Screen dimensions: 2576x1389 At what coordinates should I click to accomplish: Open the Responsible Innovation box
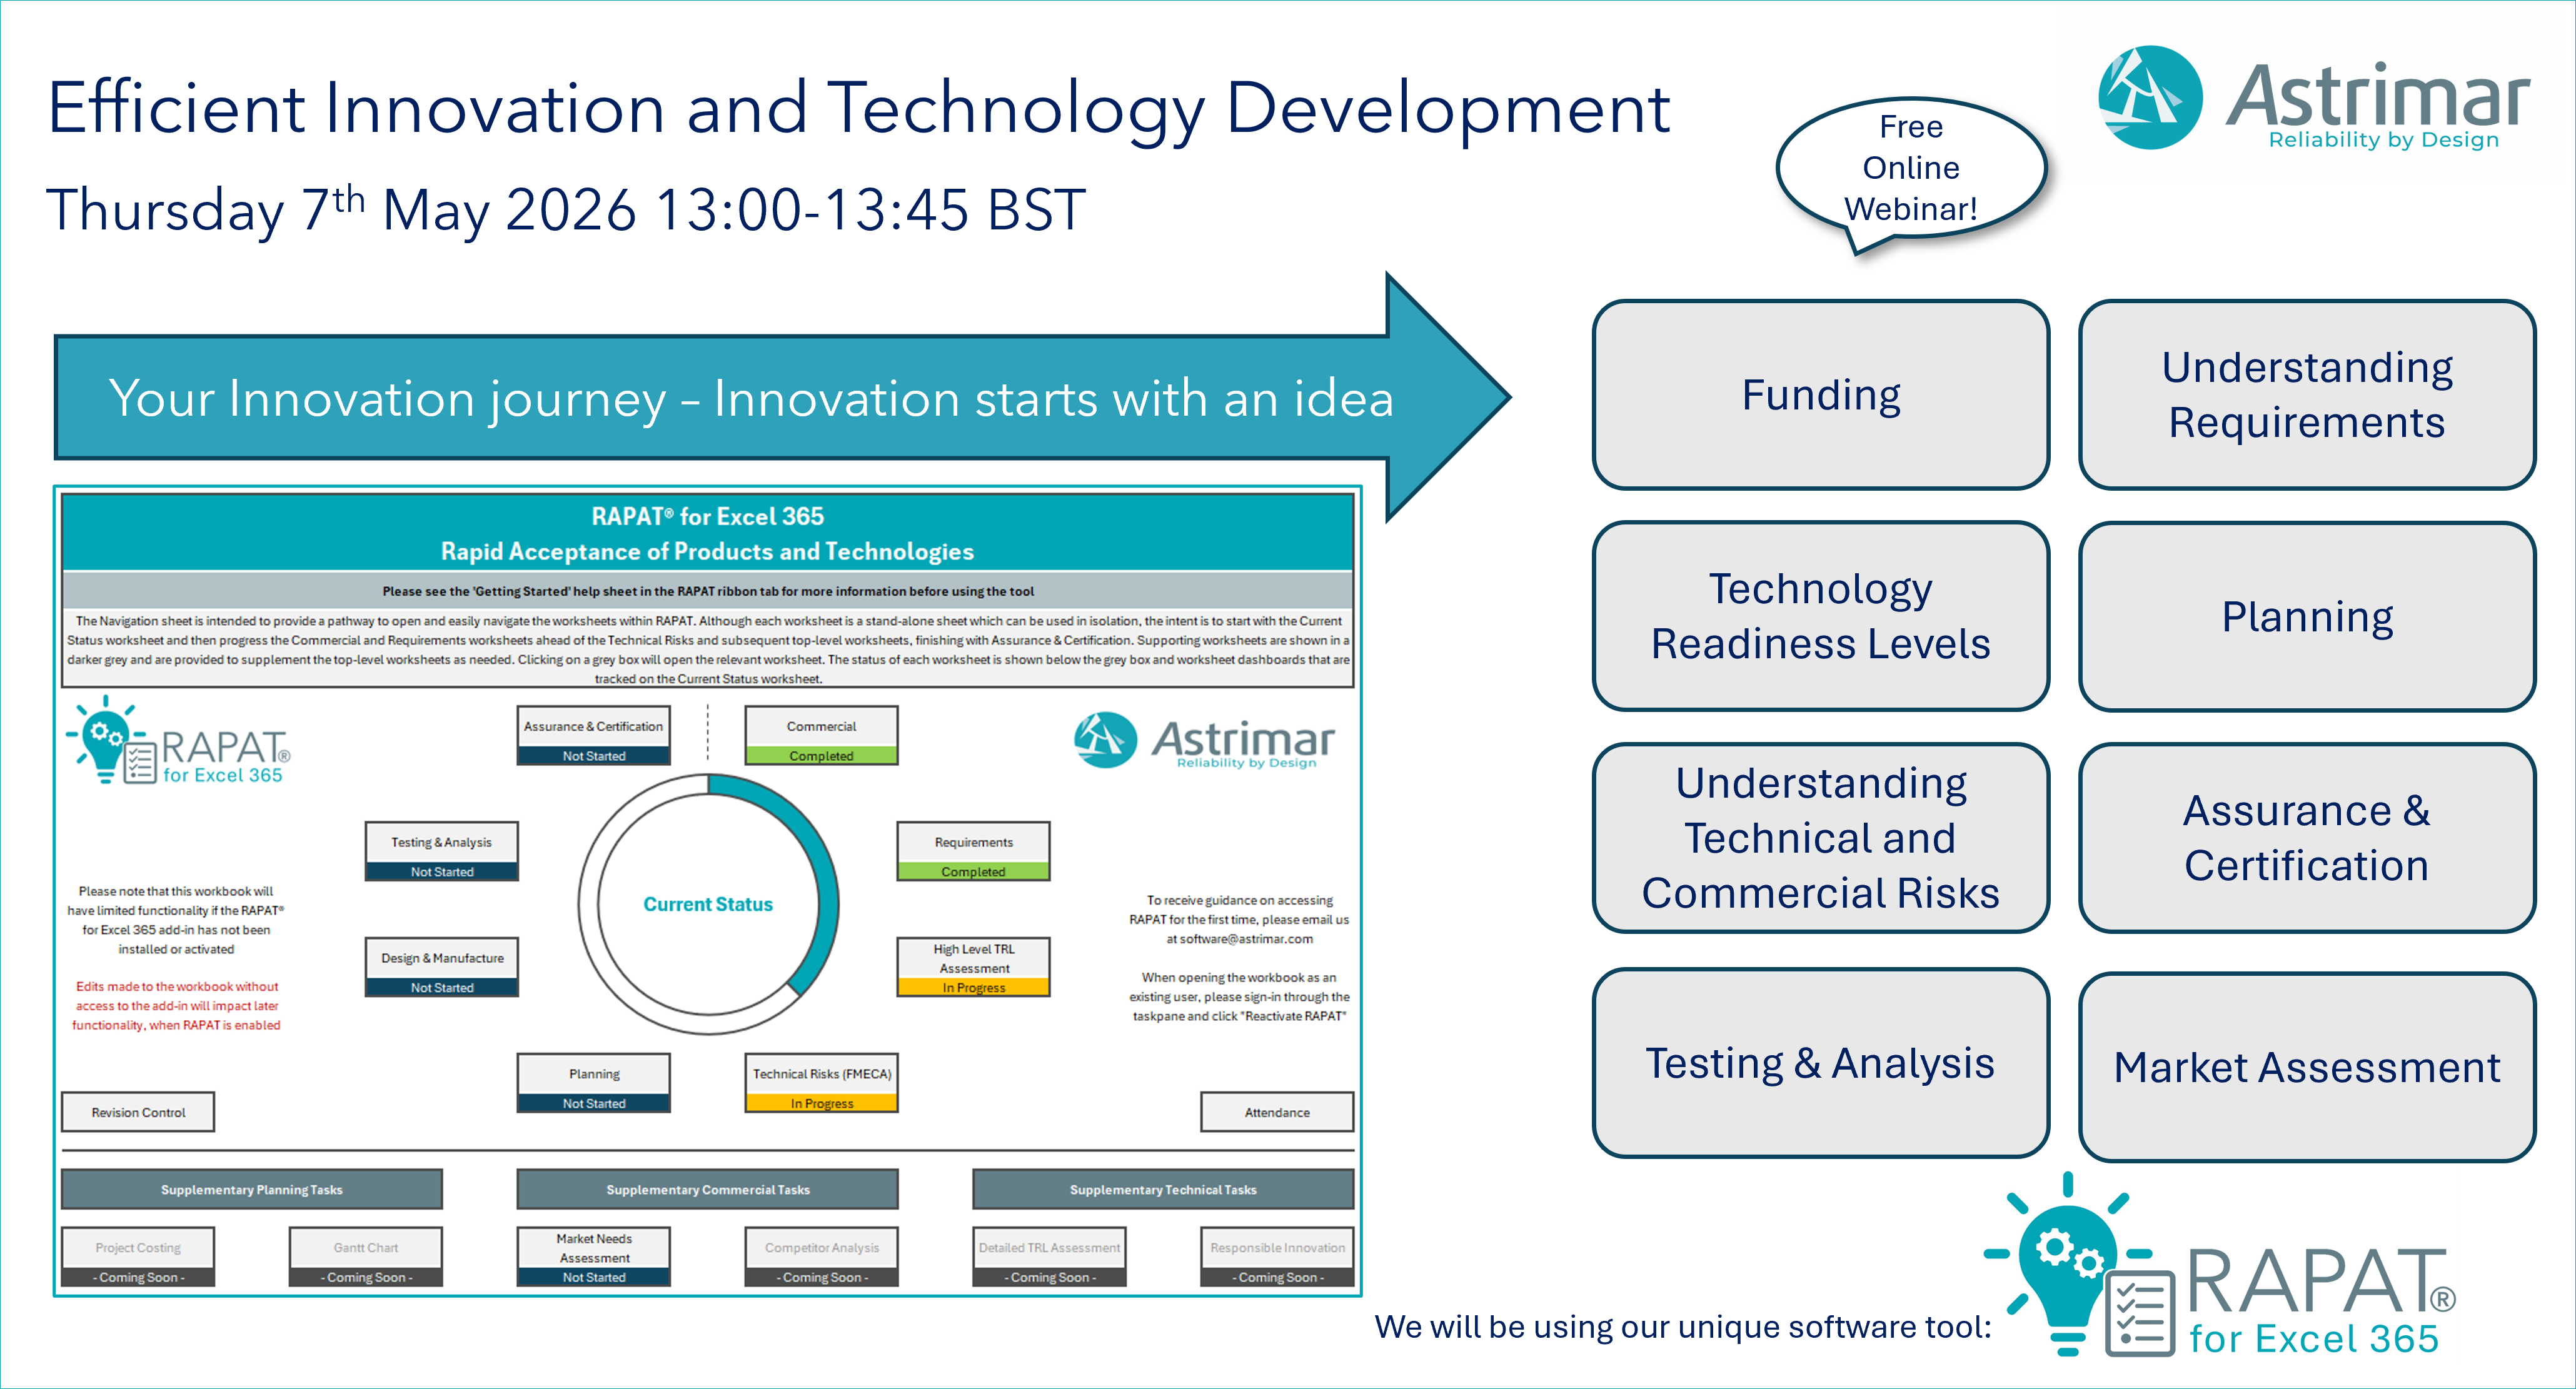1277,1257
